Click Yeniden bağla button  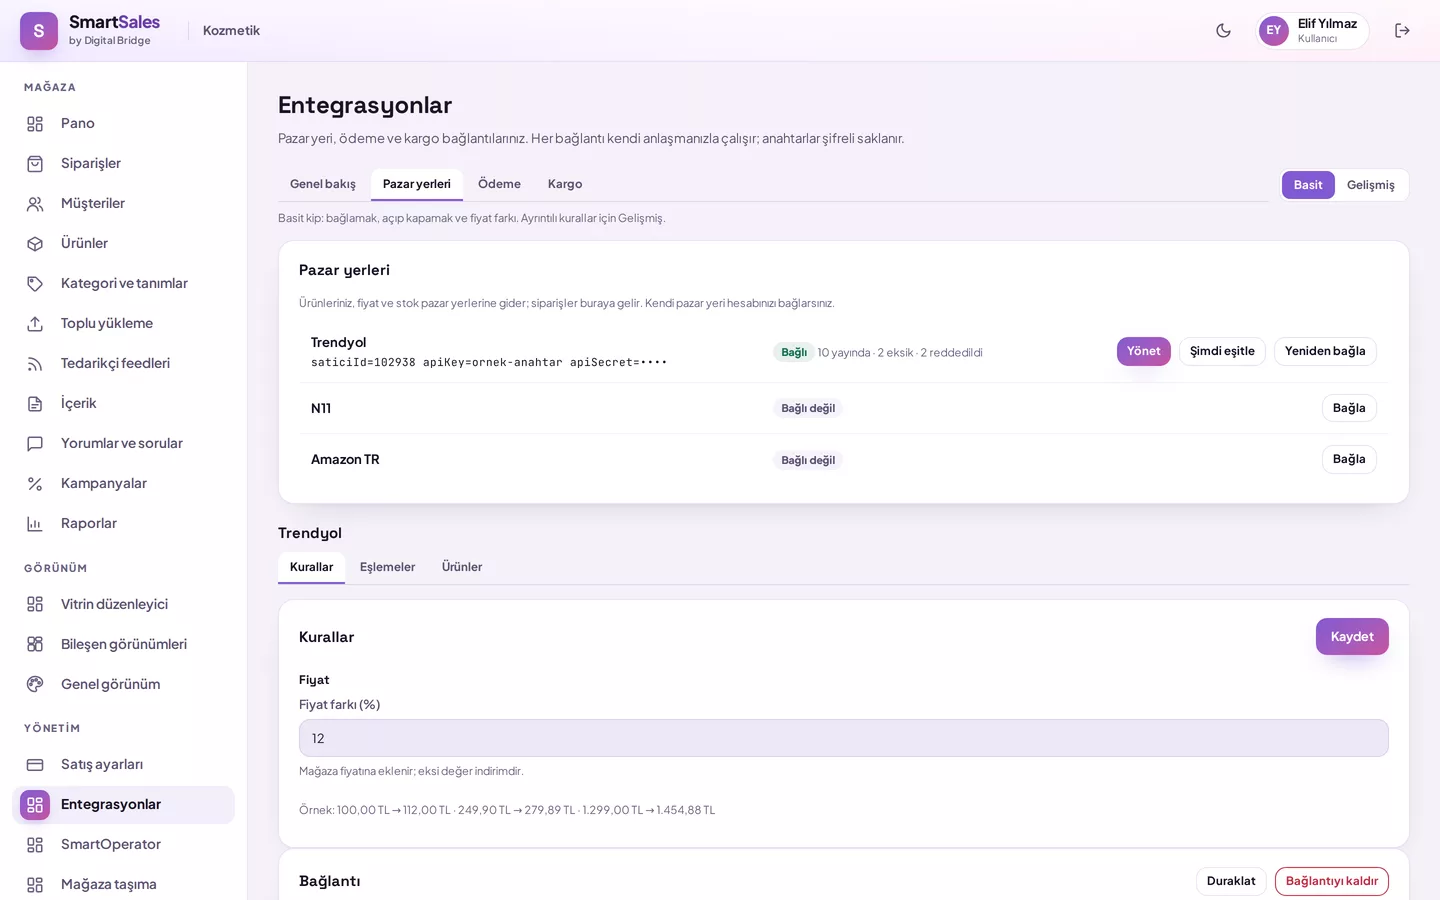click(x=1325, y=351)
